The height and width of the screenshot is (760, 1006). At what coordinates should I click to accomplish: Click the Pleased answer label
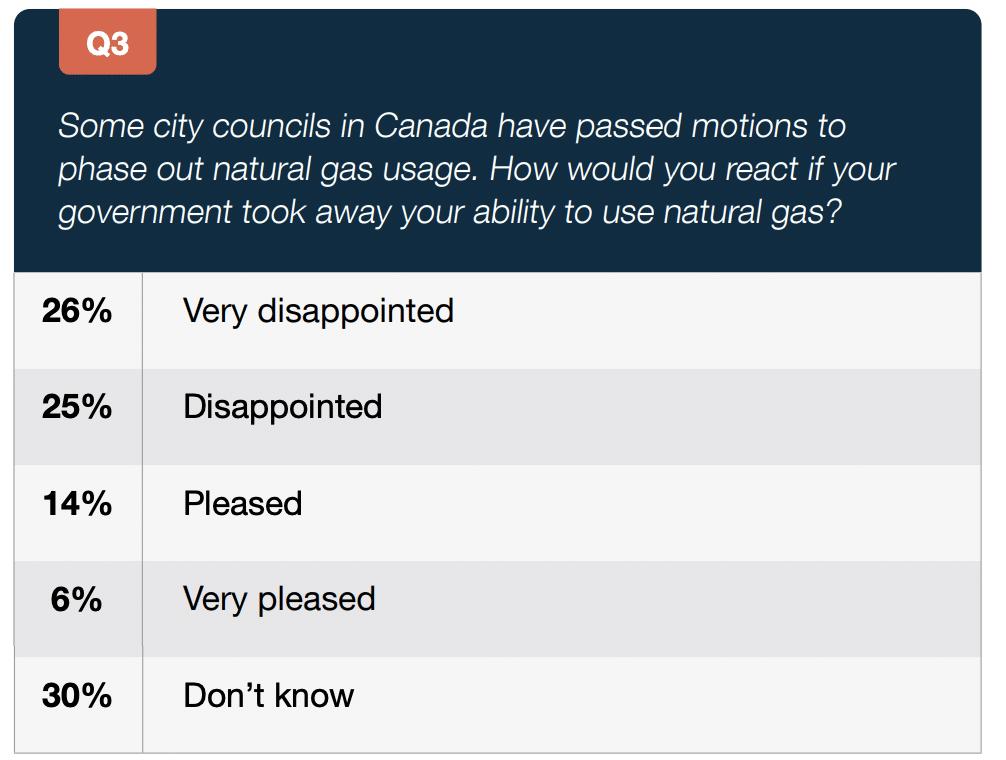coord(243,503)
